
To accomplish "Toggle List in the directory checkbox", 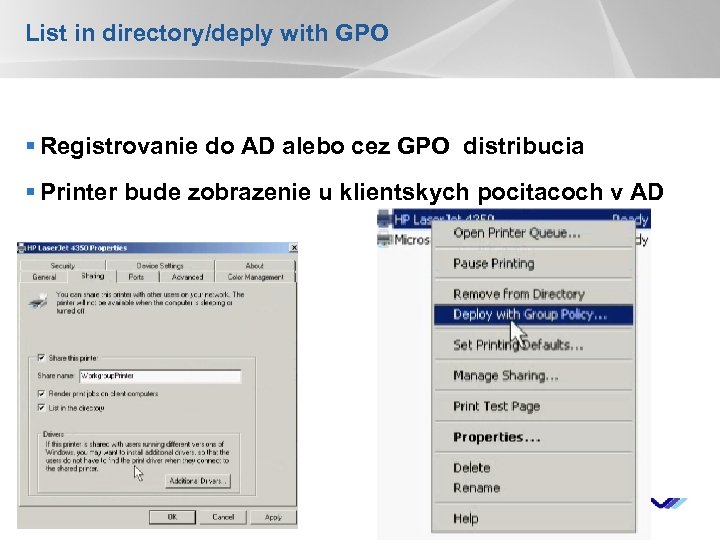I will click(x=41, y=408).
